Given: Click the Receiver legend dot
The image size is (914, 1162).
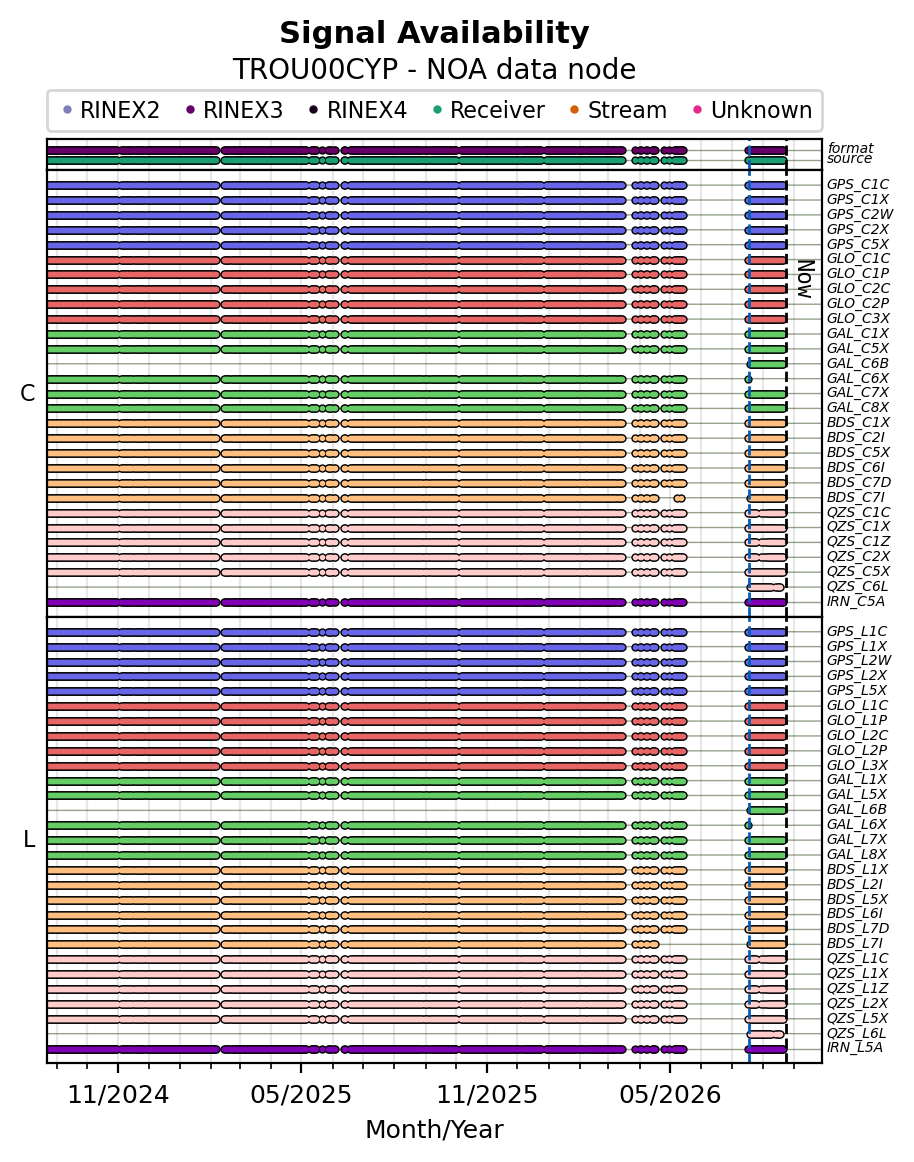Looking at the screenshot, I should click(437, 110).
